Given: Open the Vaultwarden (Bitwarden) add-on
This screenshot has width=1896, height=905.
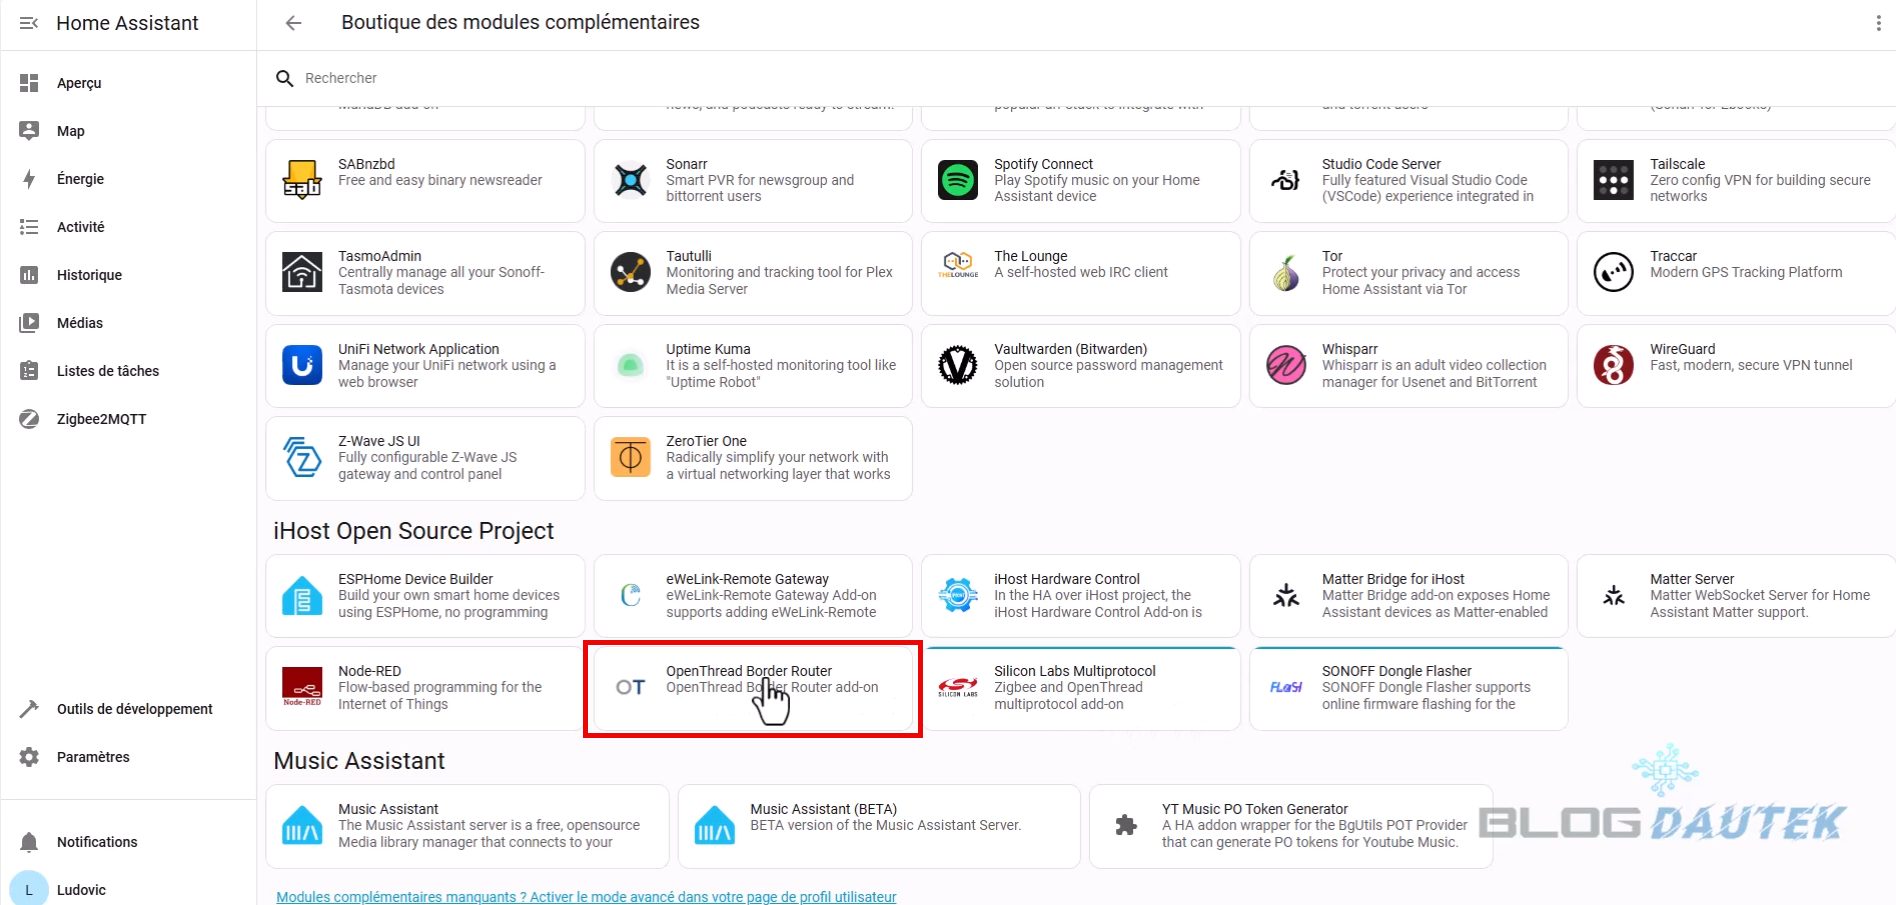Looking at the screenshot, I should click(1080, 366).
